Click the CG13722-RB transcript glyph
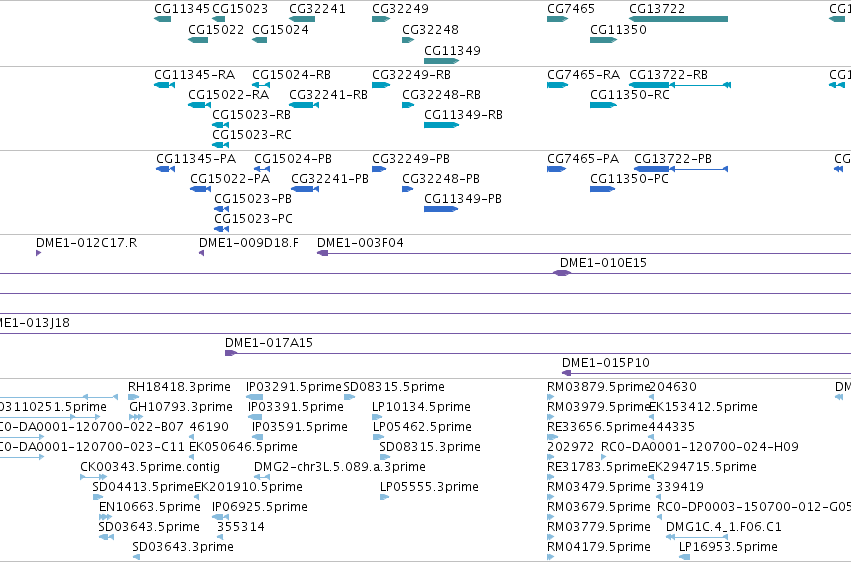 tap(680, 85)
